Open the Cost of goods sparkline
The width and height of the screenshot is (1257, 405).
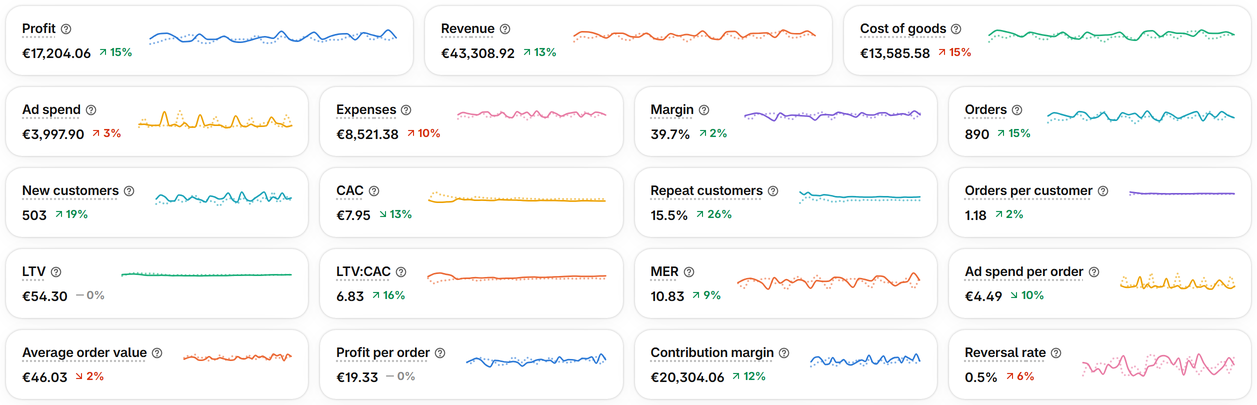1111,36
